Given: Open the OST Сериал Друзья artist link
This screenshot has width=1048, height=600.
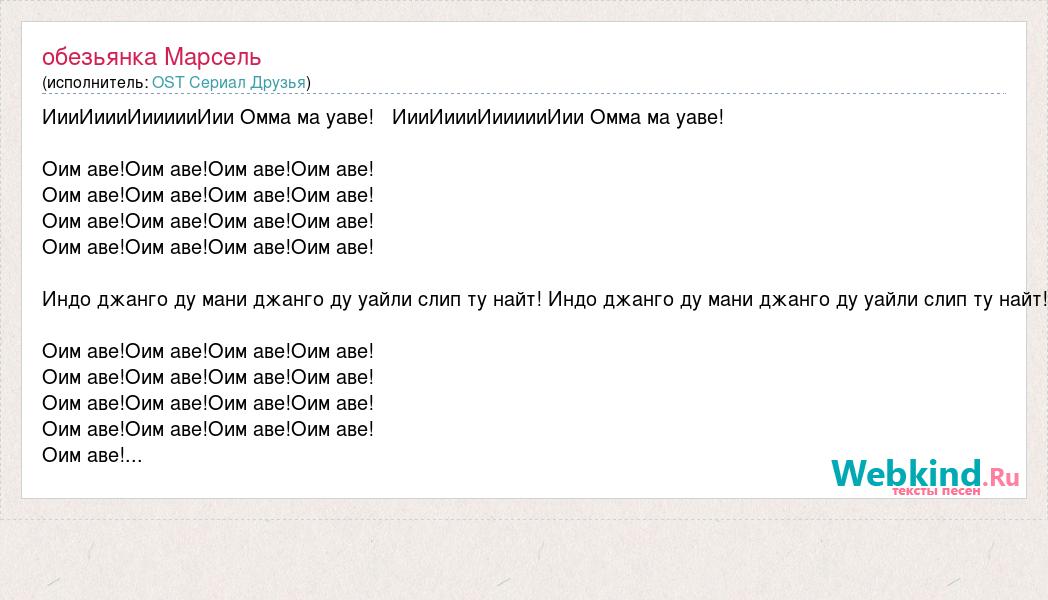Looking at the screenshot, I should point(229,83).
